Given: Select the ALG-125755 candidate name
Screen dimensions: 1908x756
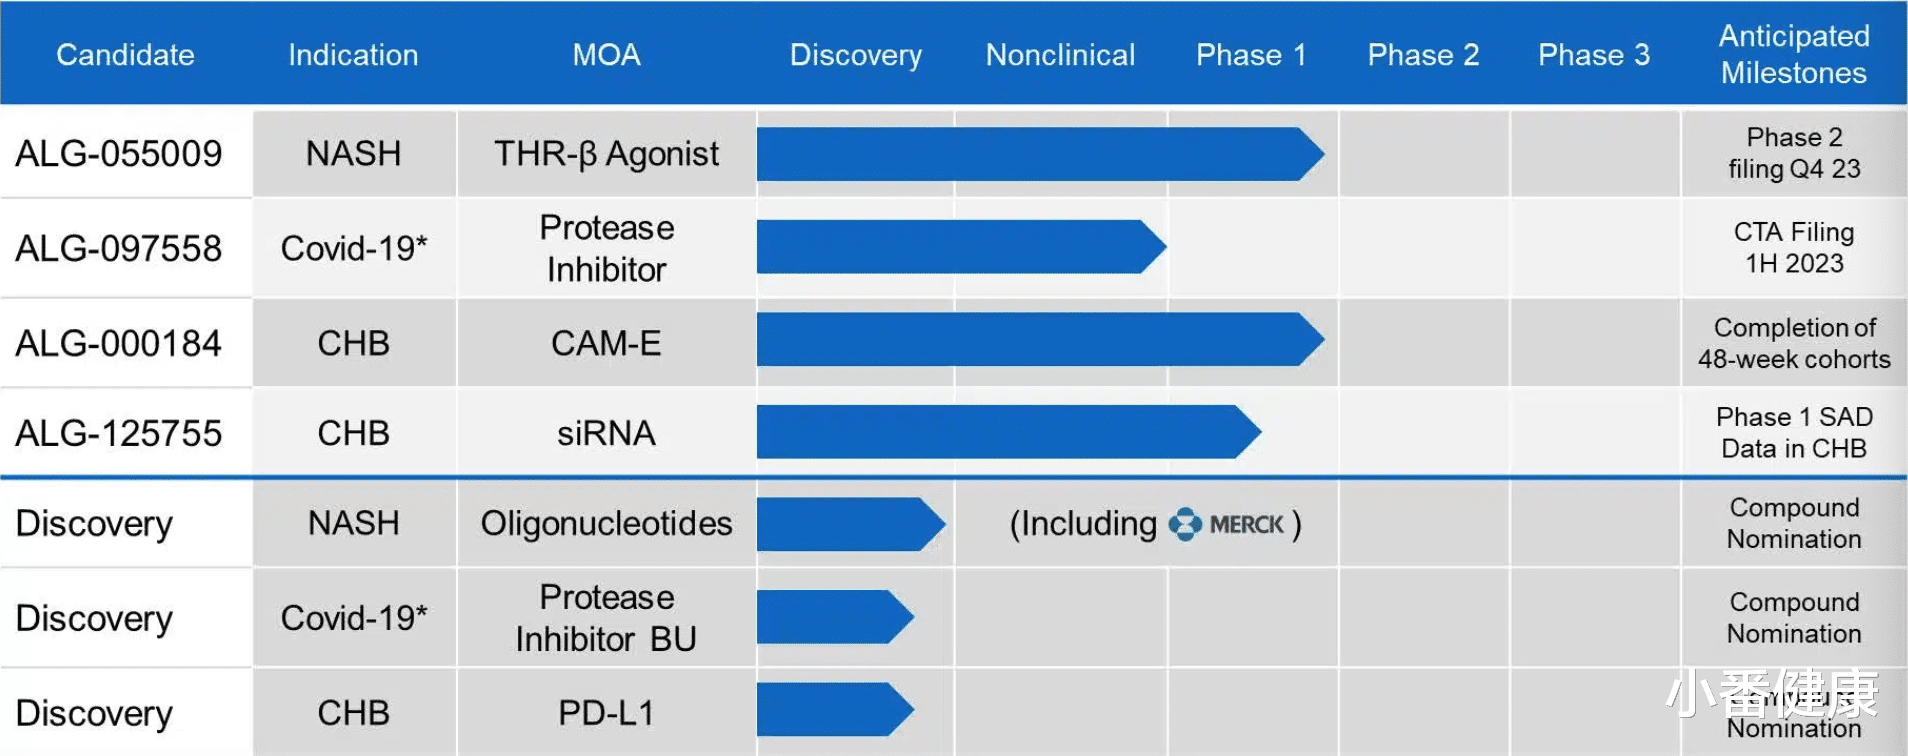Looking at the screenshot, I should [119, 433].
